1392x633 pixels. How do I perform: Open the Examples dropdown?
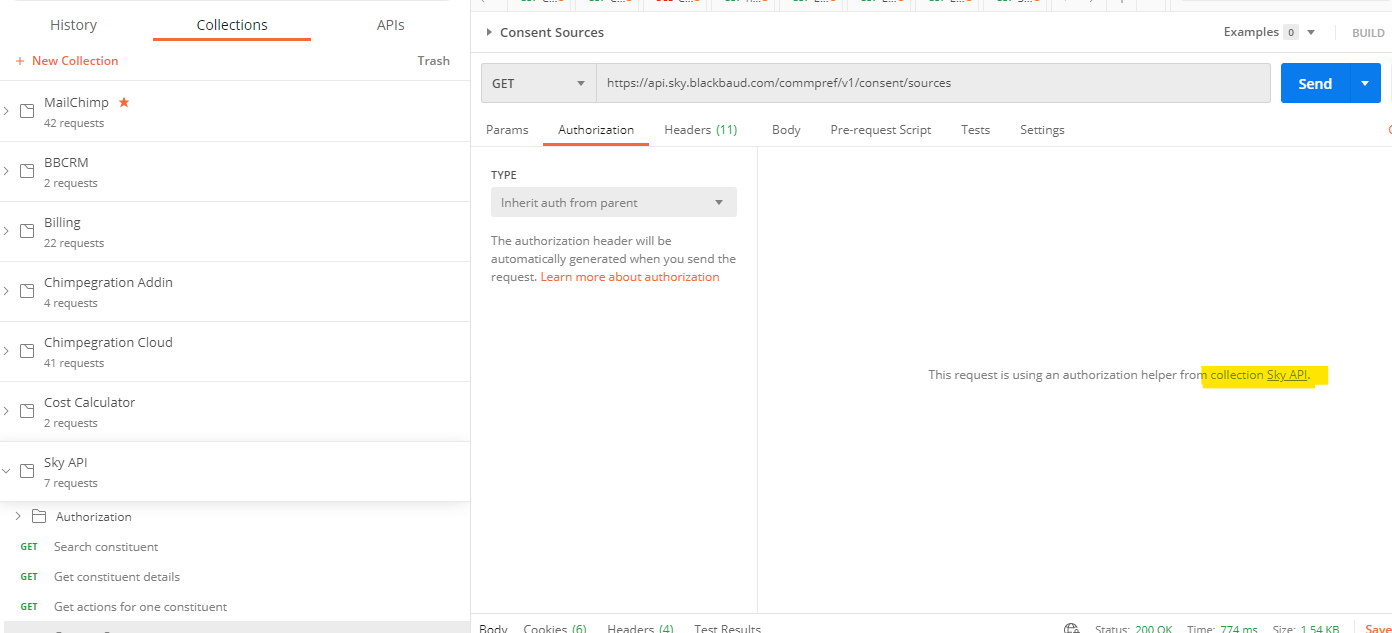(1269, 32)
